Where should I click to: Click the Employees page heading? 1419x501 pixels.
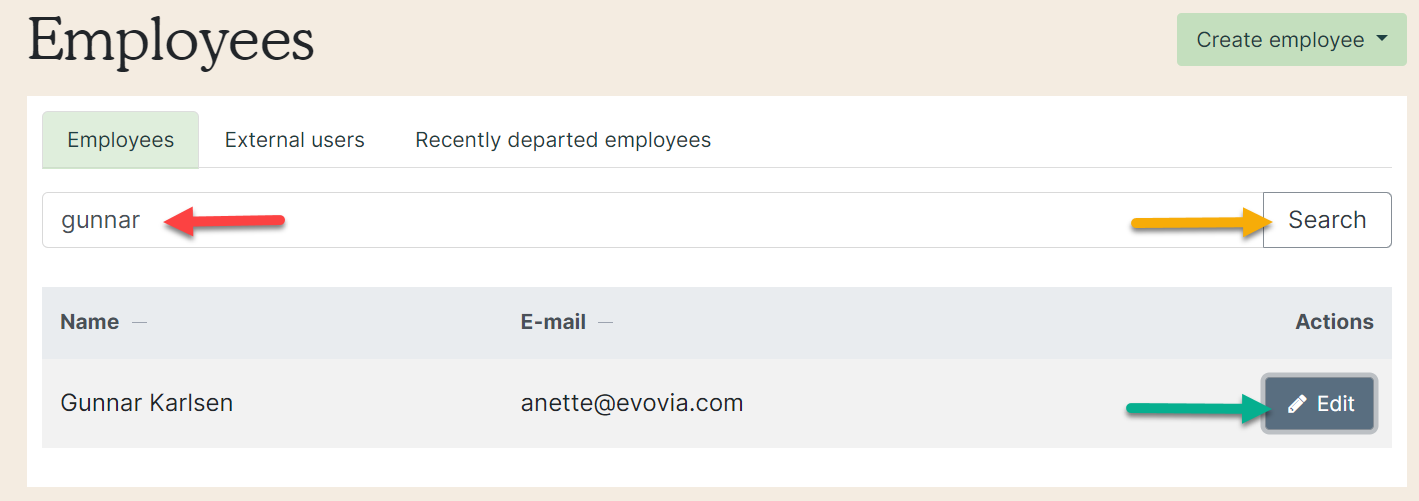pos(171,42)
